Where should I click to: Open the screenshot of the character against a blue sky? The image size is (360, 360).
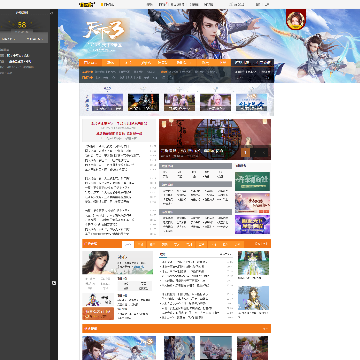click(253, 298)
